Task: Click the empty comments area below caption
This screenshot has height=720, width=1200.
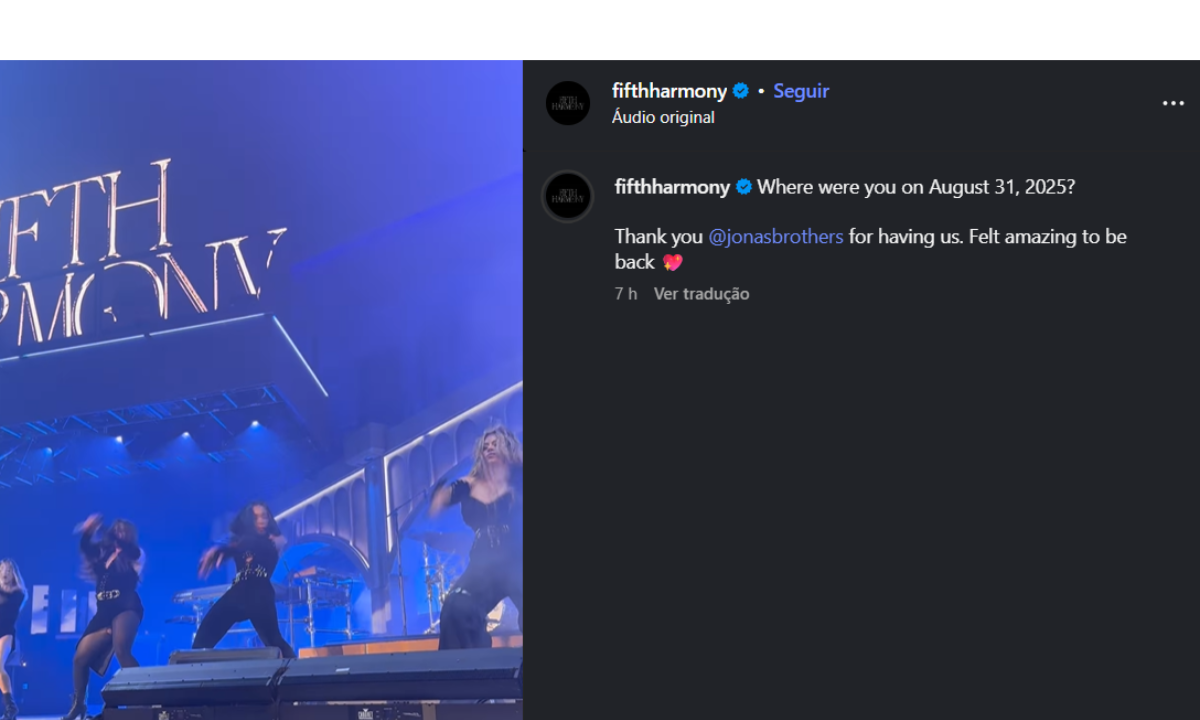Action: 860,500
